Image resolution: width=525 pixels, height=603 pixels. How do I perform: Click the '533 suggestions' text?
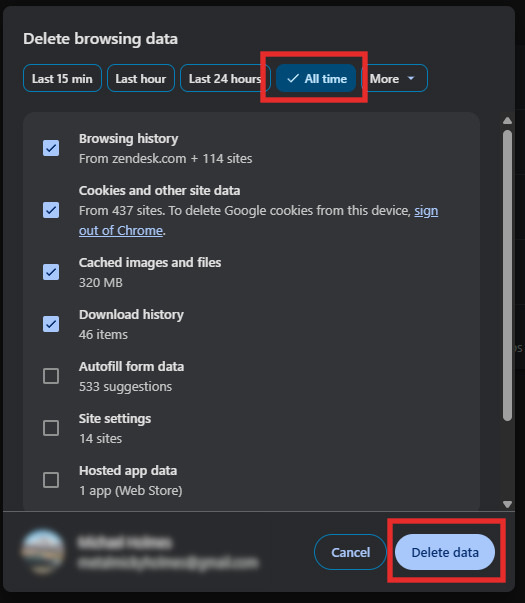125,386
